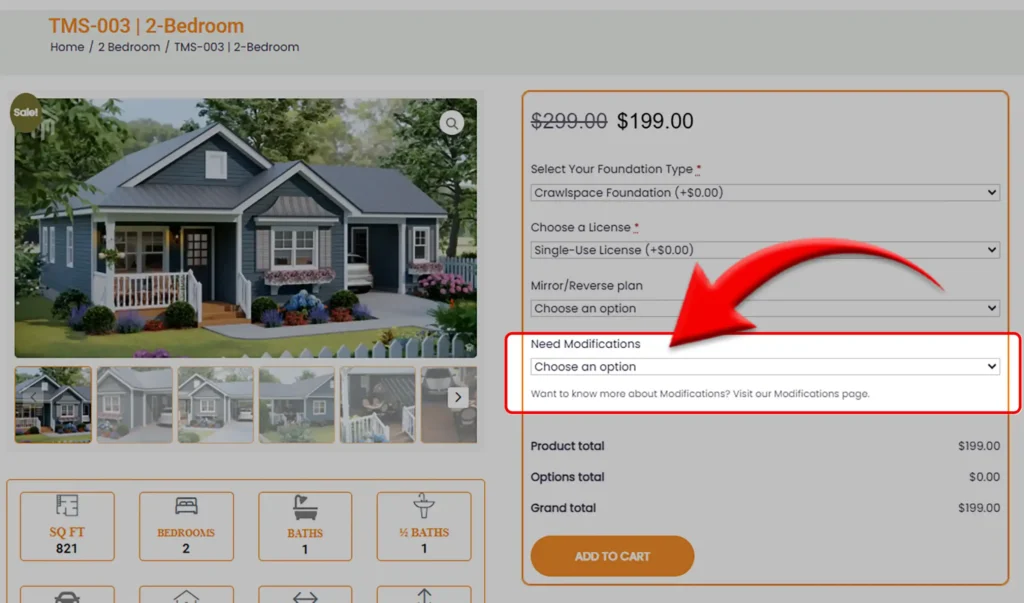
Task: Select the porch interior thumbnail
Action: click(377, 405)
